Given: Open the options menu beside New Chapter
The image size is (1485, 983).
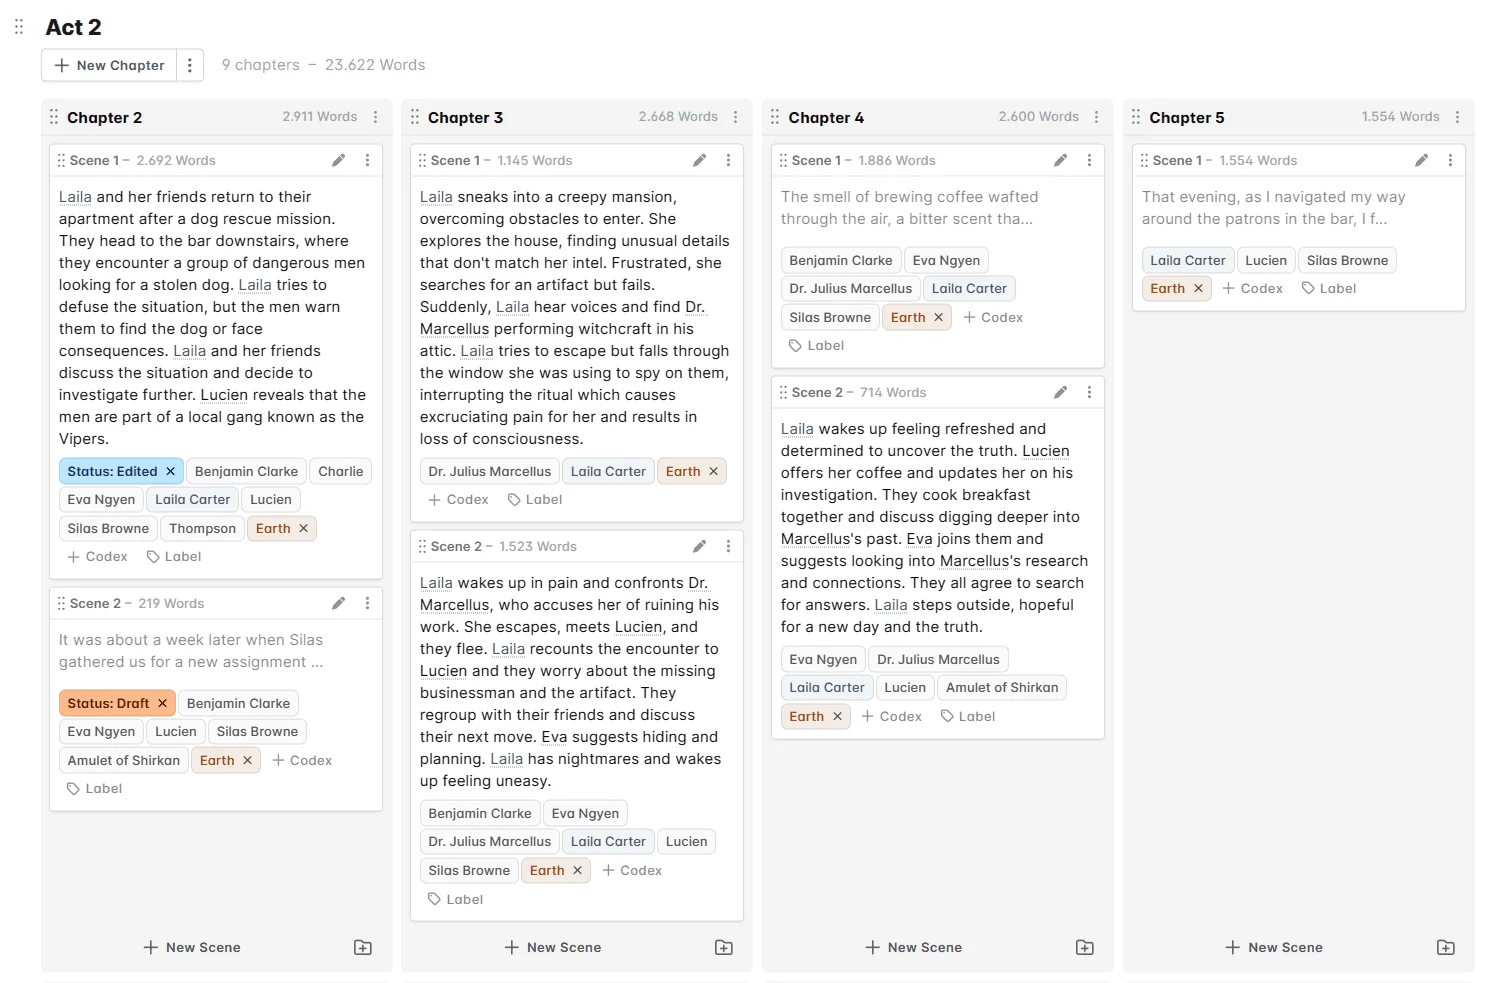Looking at the screenshot, I should pyautogui.click(x=191, y=65).
